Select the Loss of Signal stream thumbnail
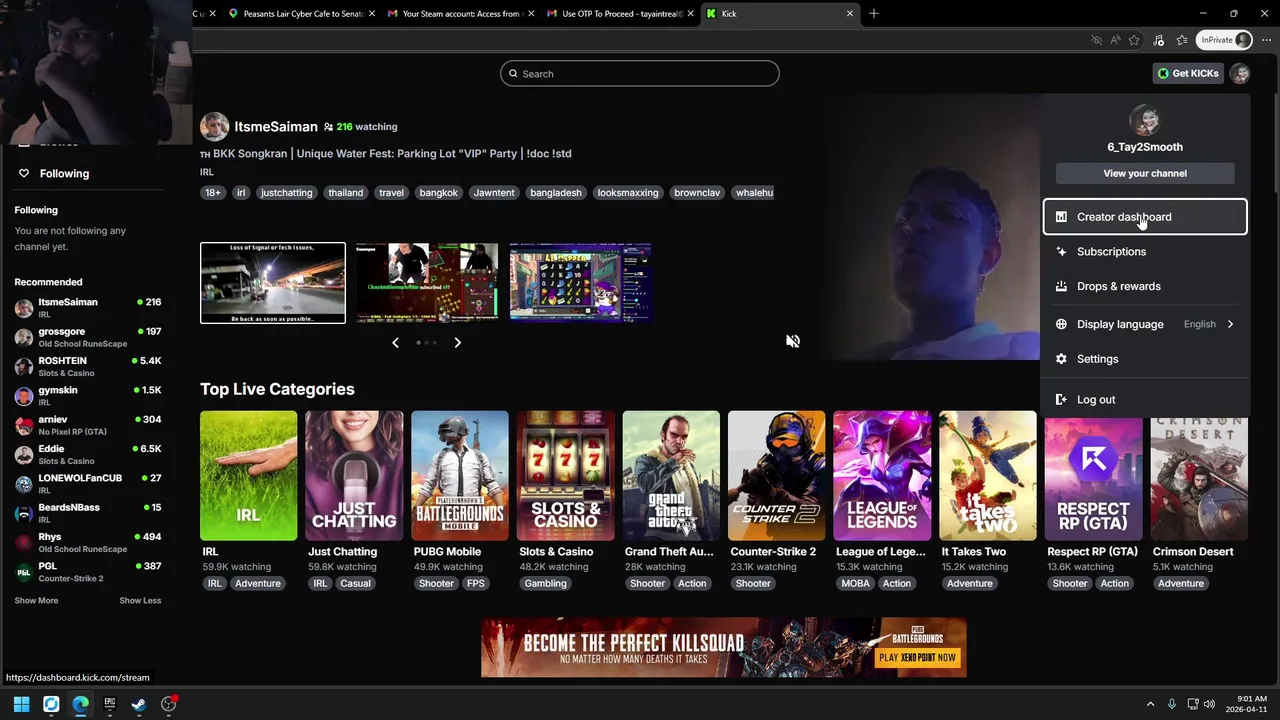This screenshot has width=1280, height=720. tap(273, 283)
